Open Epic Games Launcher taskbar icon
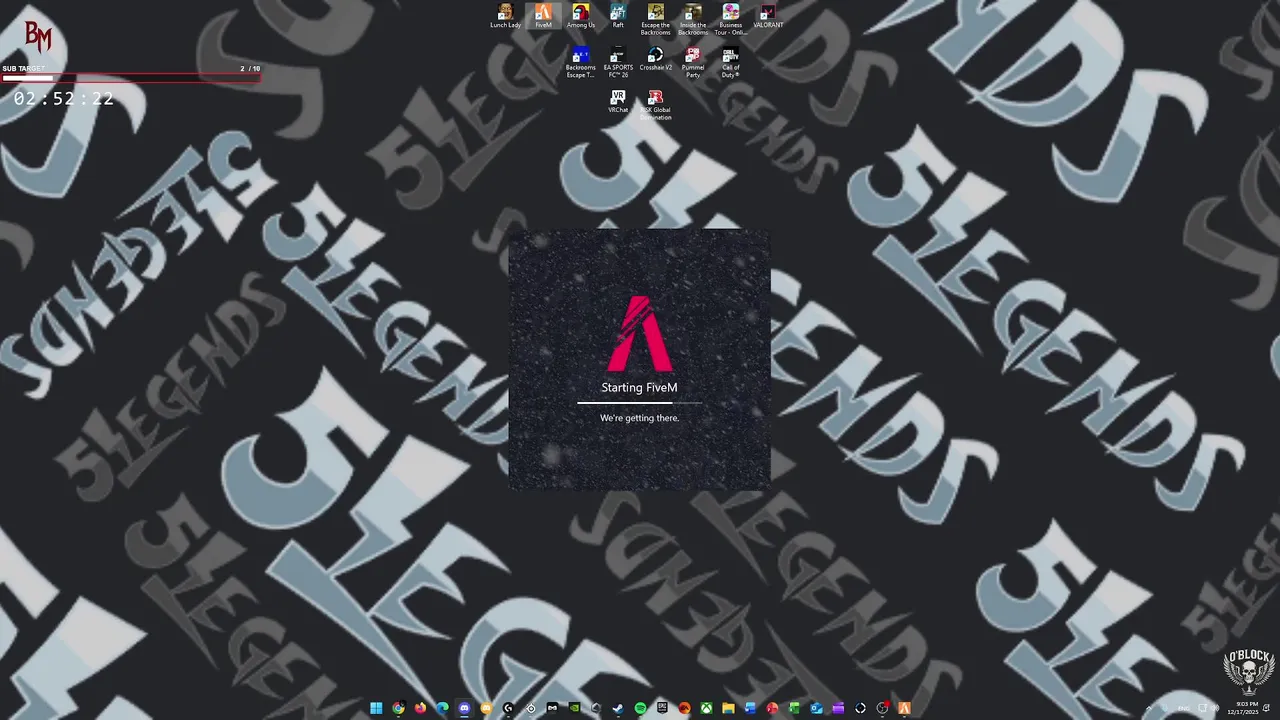Viewport: 1280px width, 720px height. (662, 708)
